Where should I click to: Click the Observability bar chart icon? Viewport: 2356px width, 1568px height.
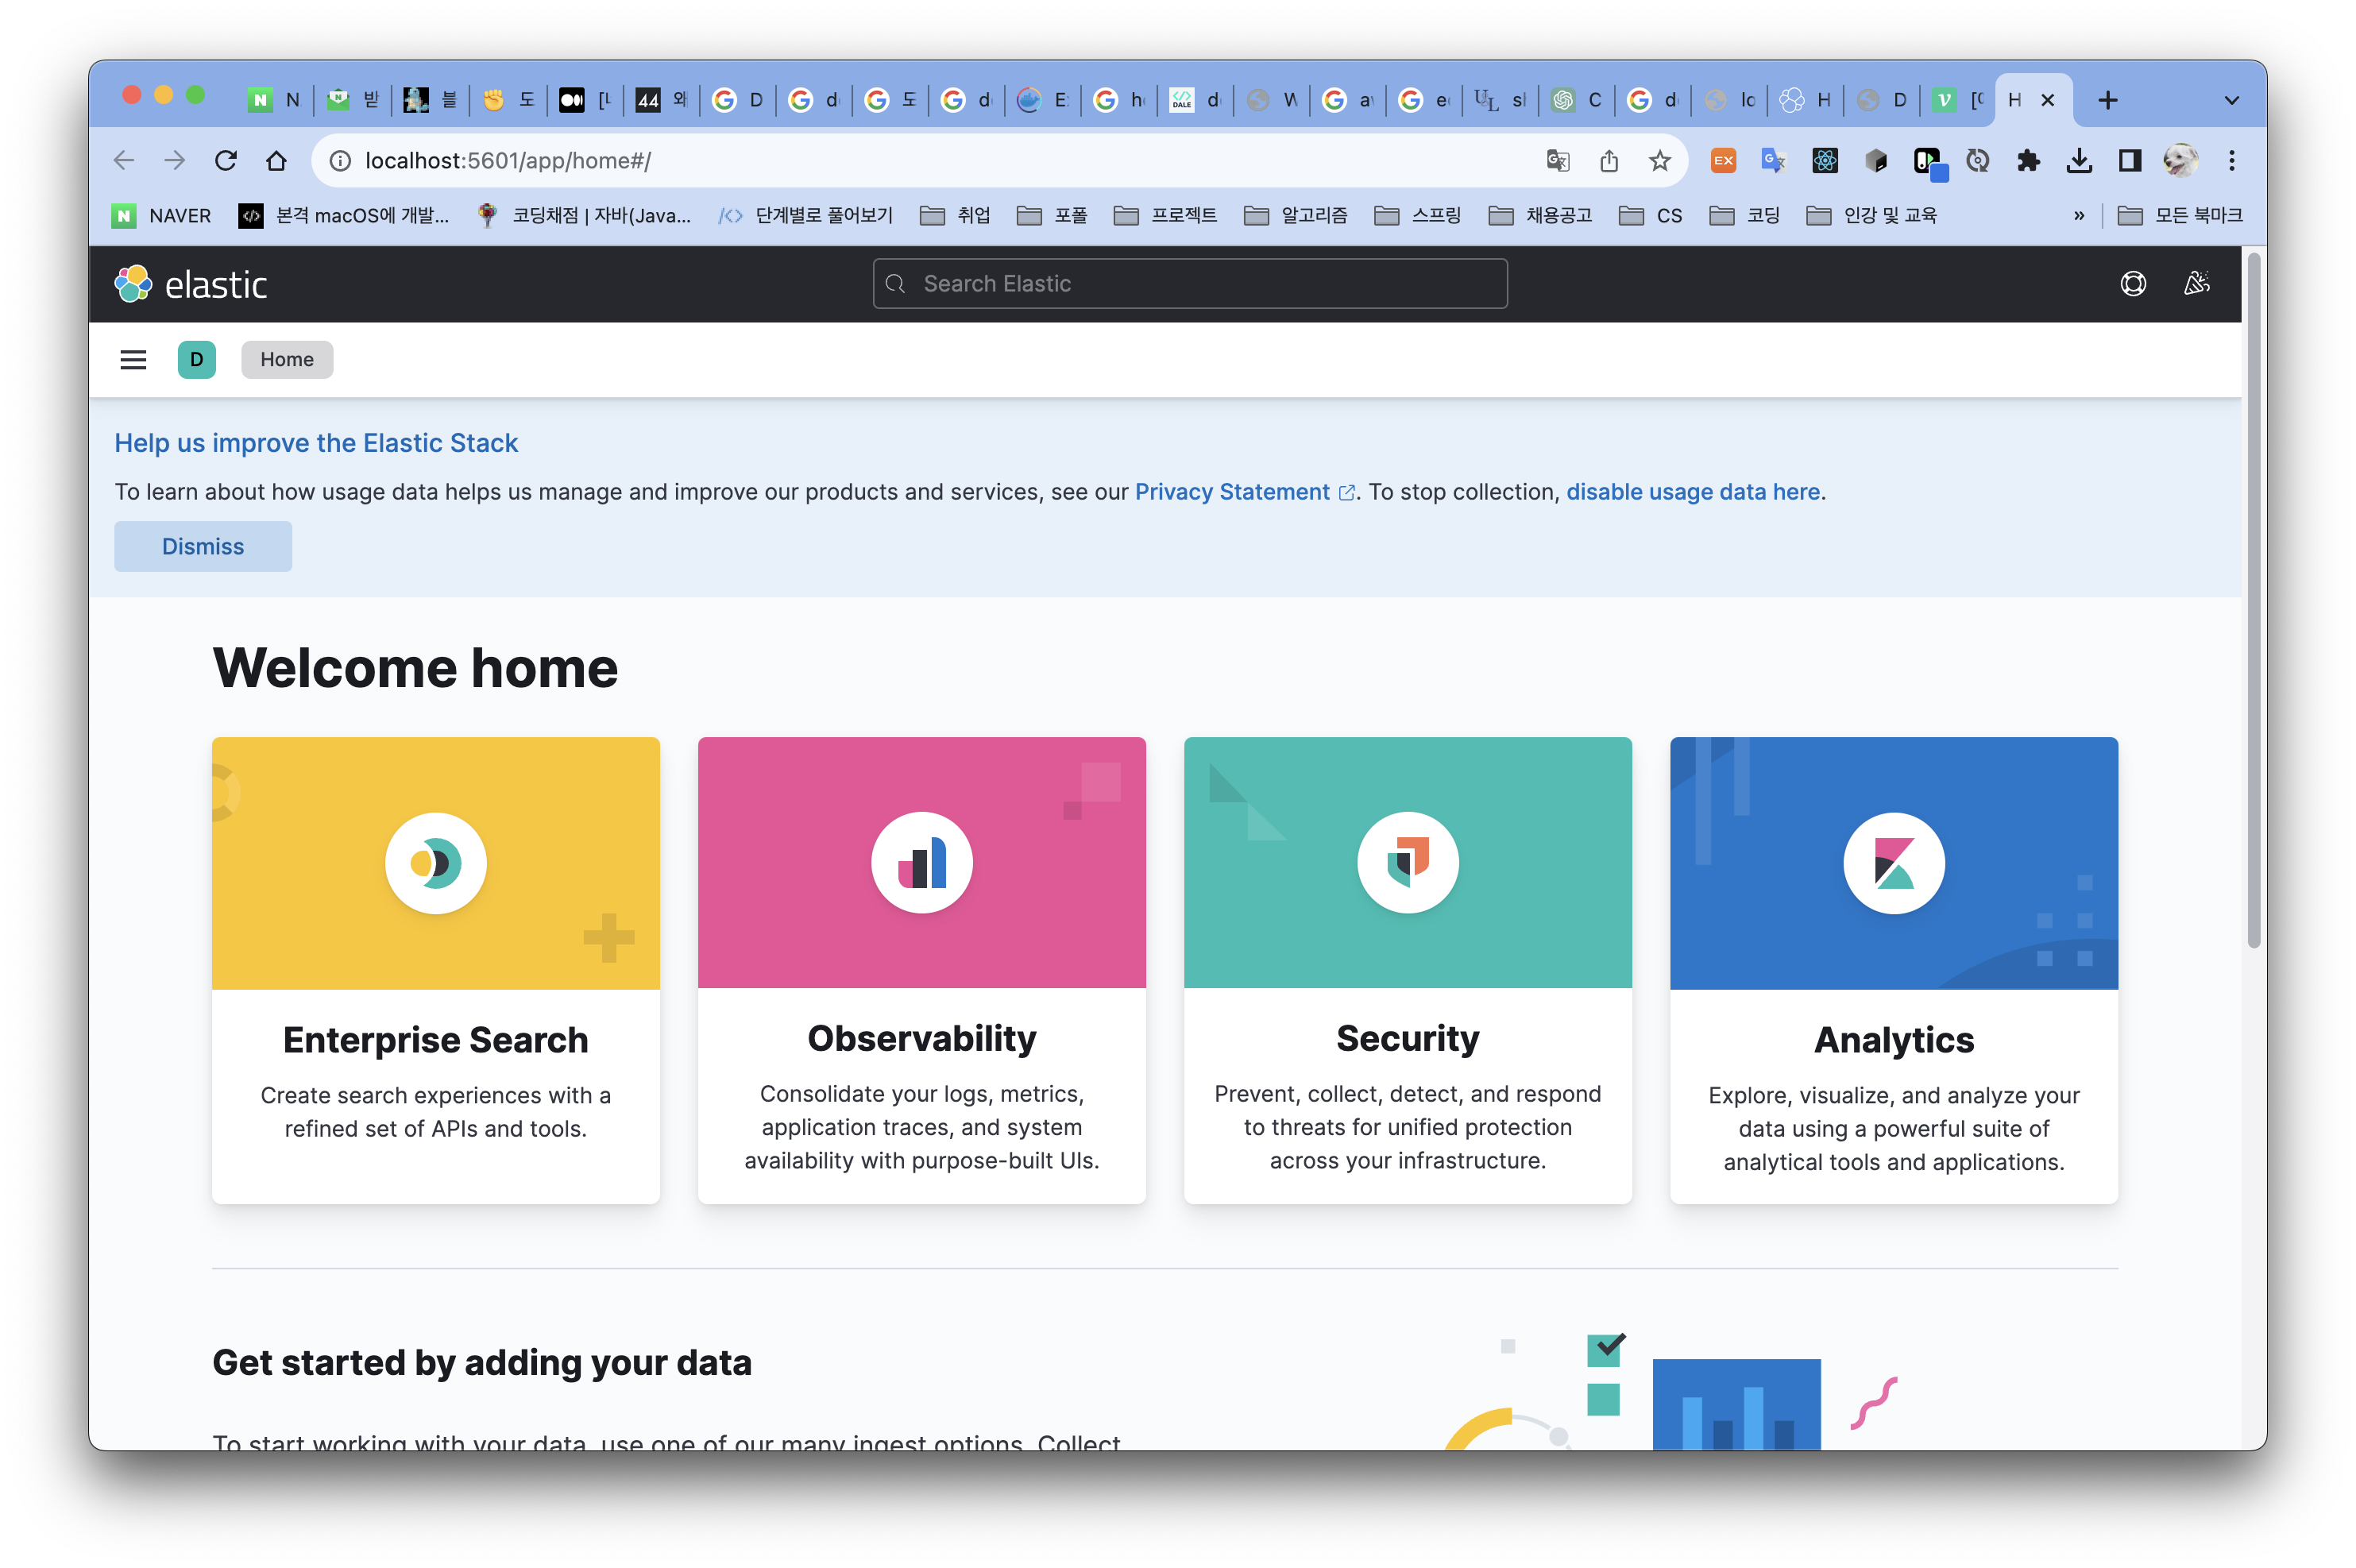click(921, 863)
